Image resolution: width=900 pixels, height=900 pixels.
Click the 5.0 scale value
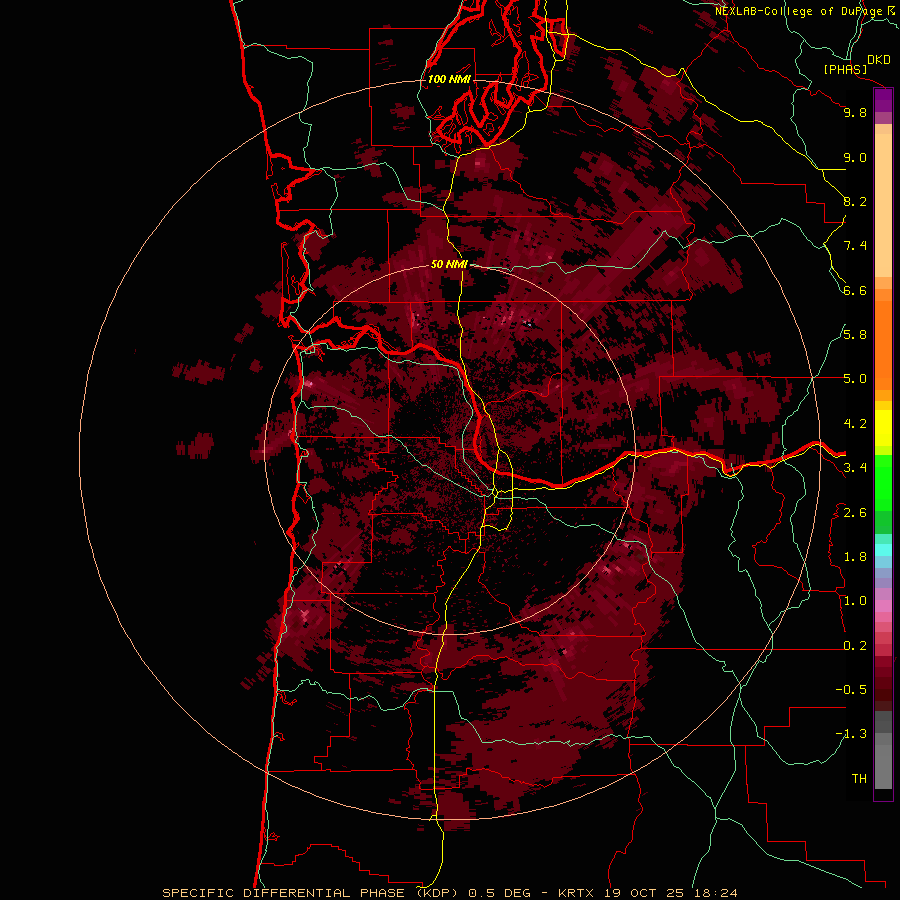(855, 379)
